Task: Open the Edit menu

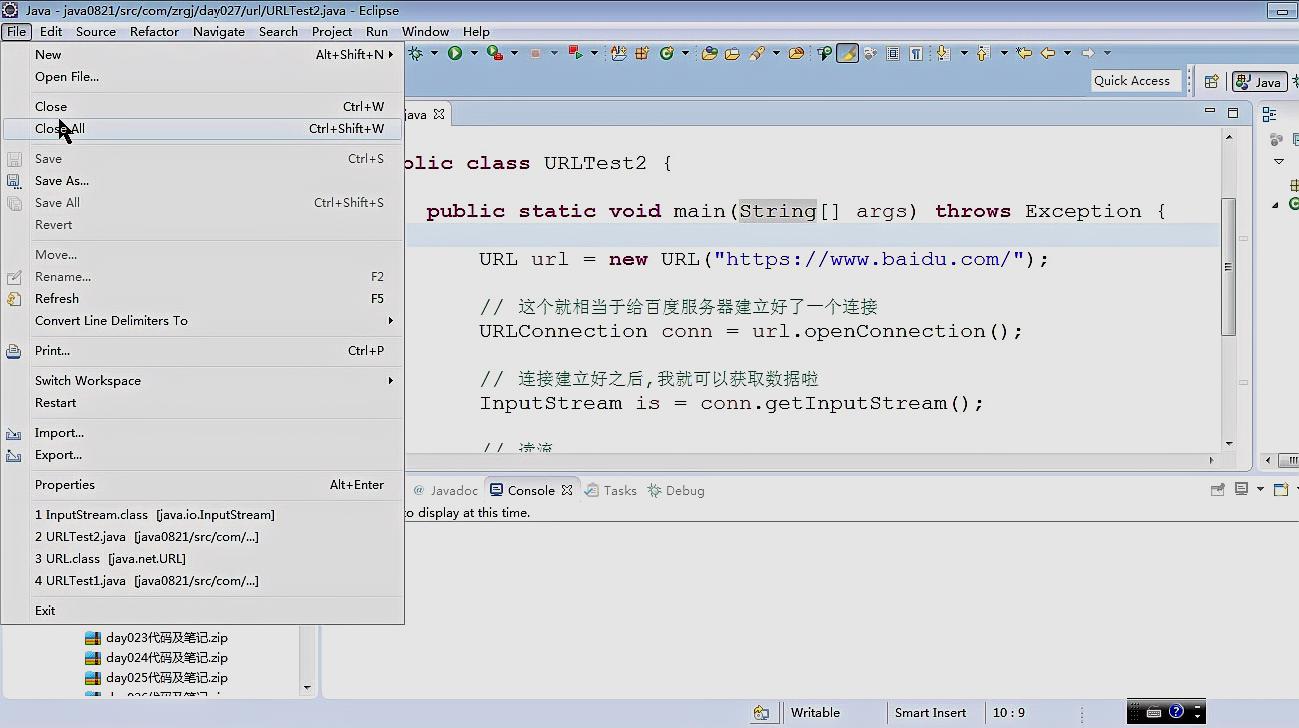Action: pos(51,31)
